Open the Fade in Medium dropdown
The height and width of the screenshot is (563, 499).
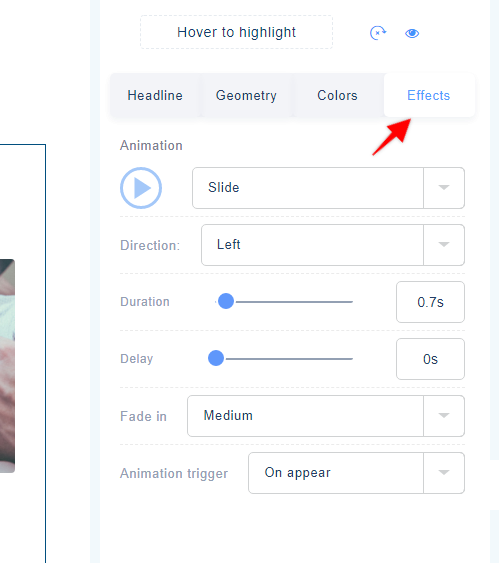tap(326, 416)
